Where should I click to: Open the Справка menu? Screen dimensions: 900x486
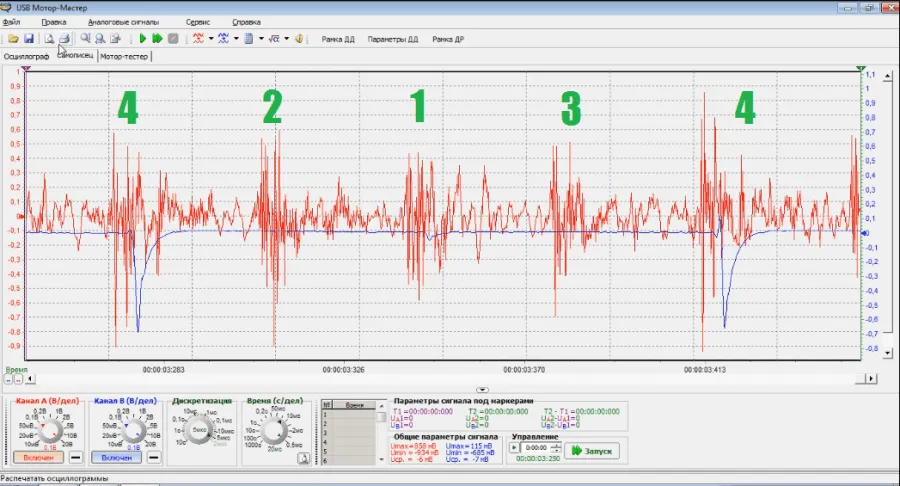[x=246, y=22]
